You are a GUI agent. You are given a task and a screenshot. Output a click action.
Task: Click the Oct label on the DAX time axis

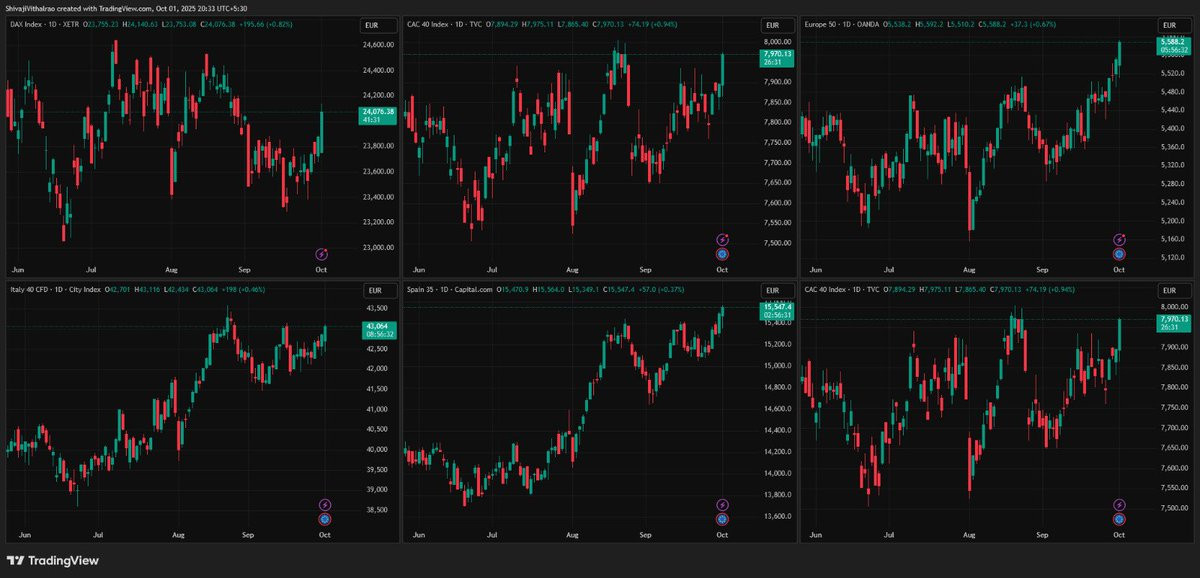321,270
